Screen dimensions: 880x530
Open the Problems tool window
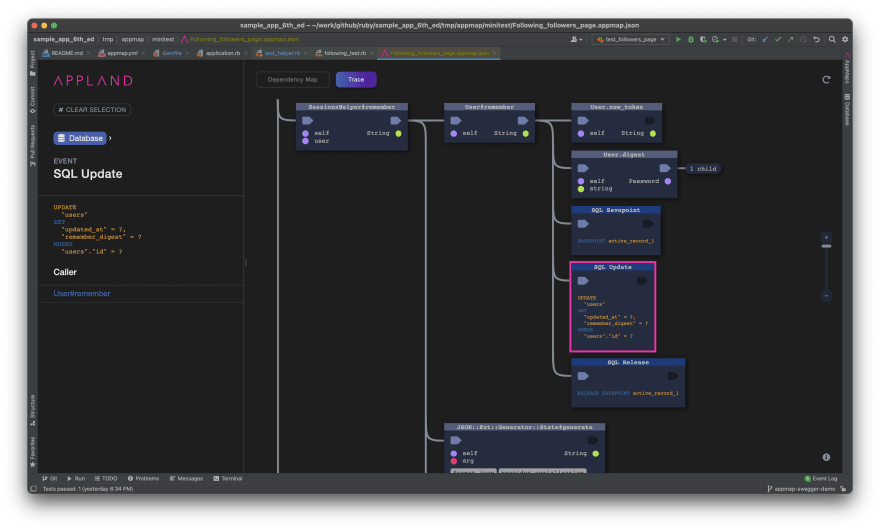click(143, 479)
